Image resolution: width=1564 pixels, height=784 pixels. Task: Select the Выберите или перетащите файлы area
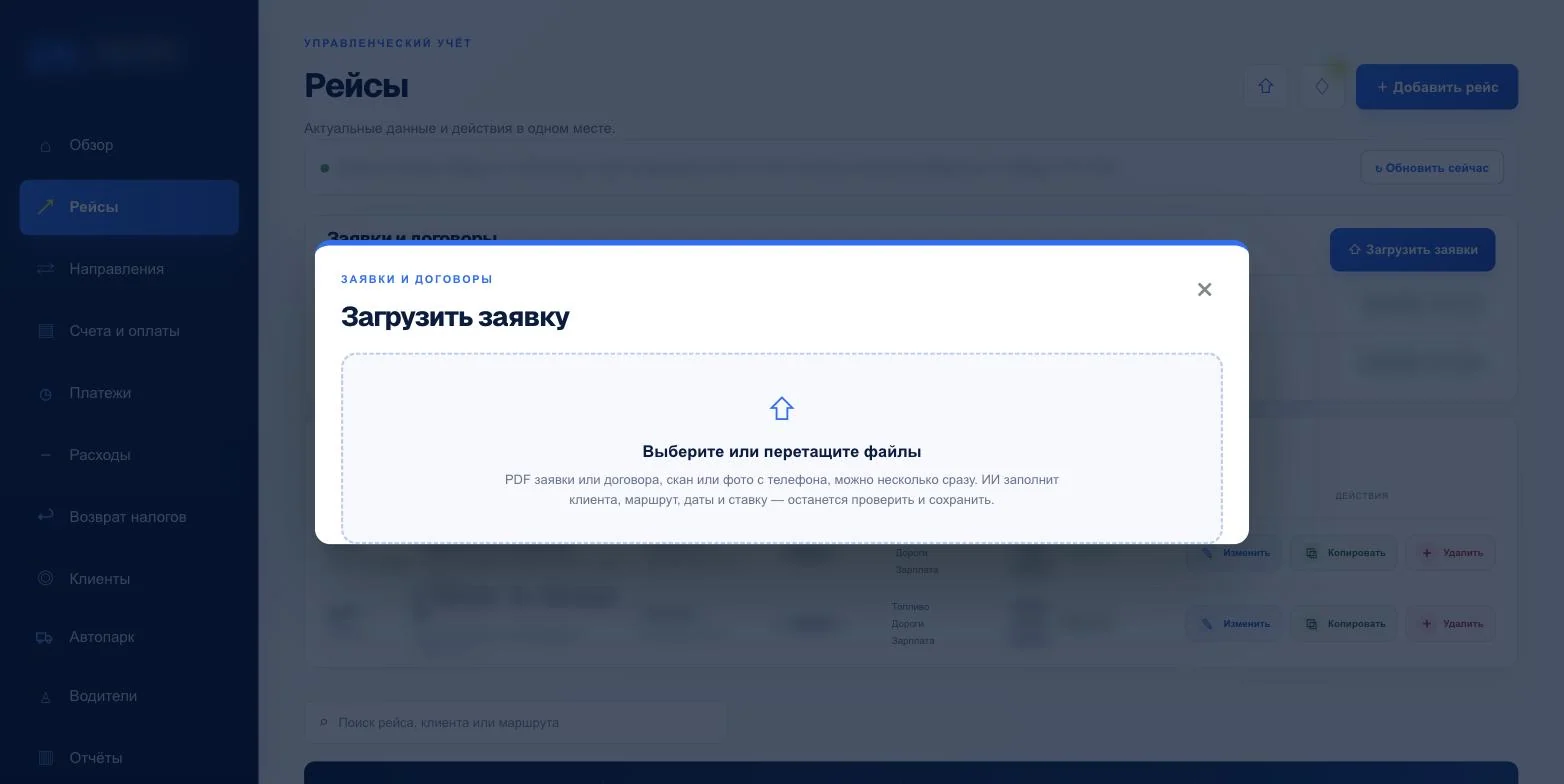tap(781, 448)
